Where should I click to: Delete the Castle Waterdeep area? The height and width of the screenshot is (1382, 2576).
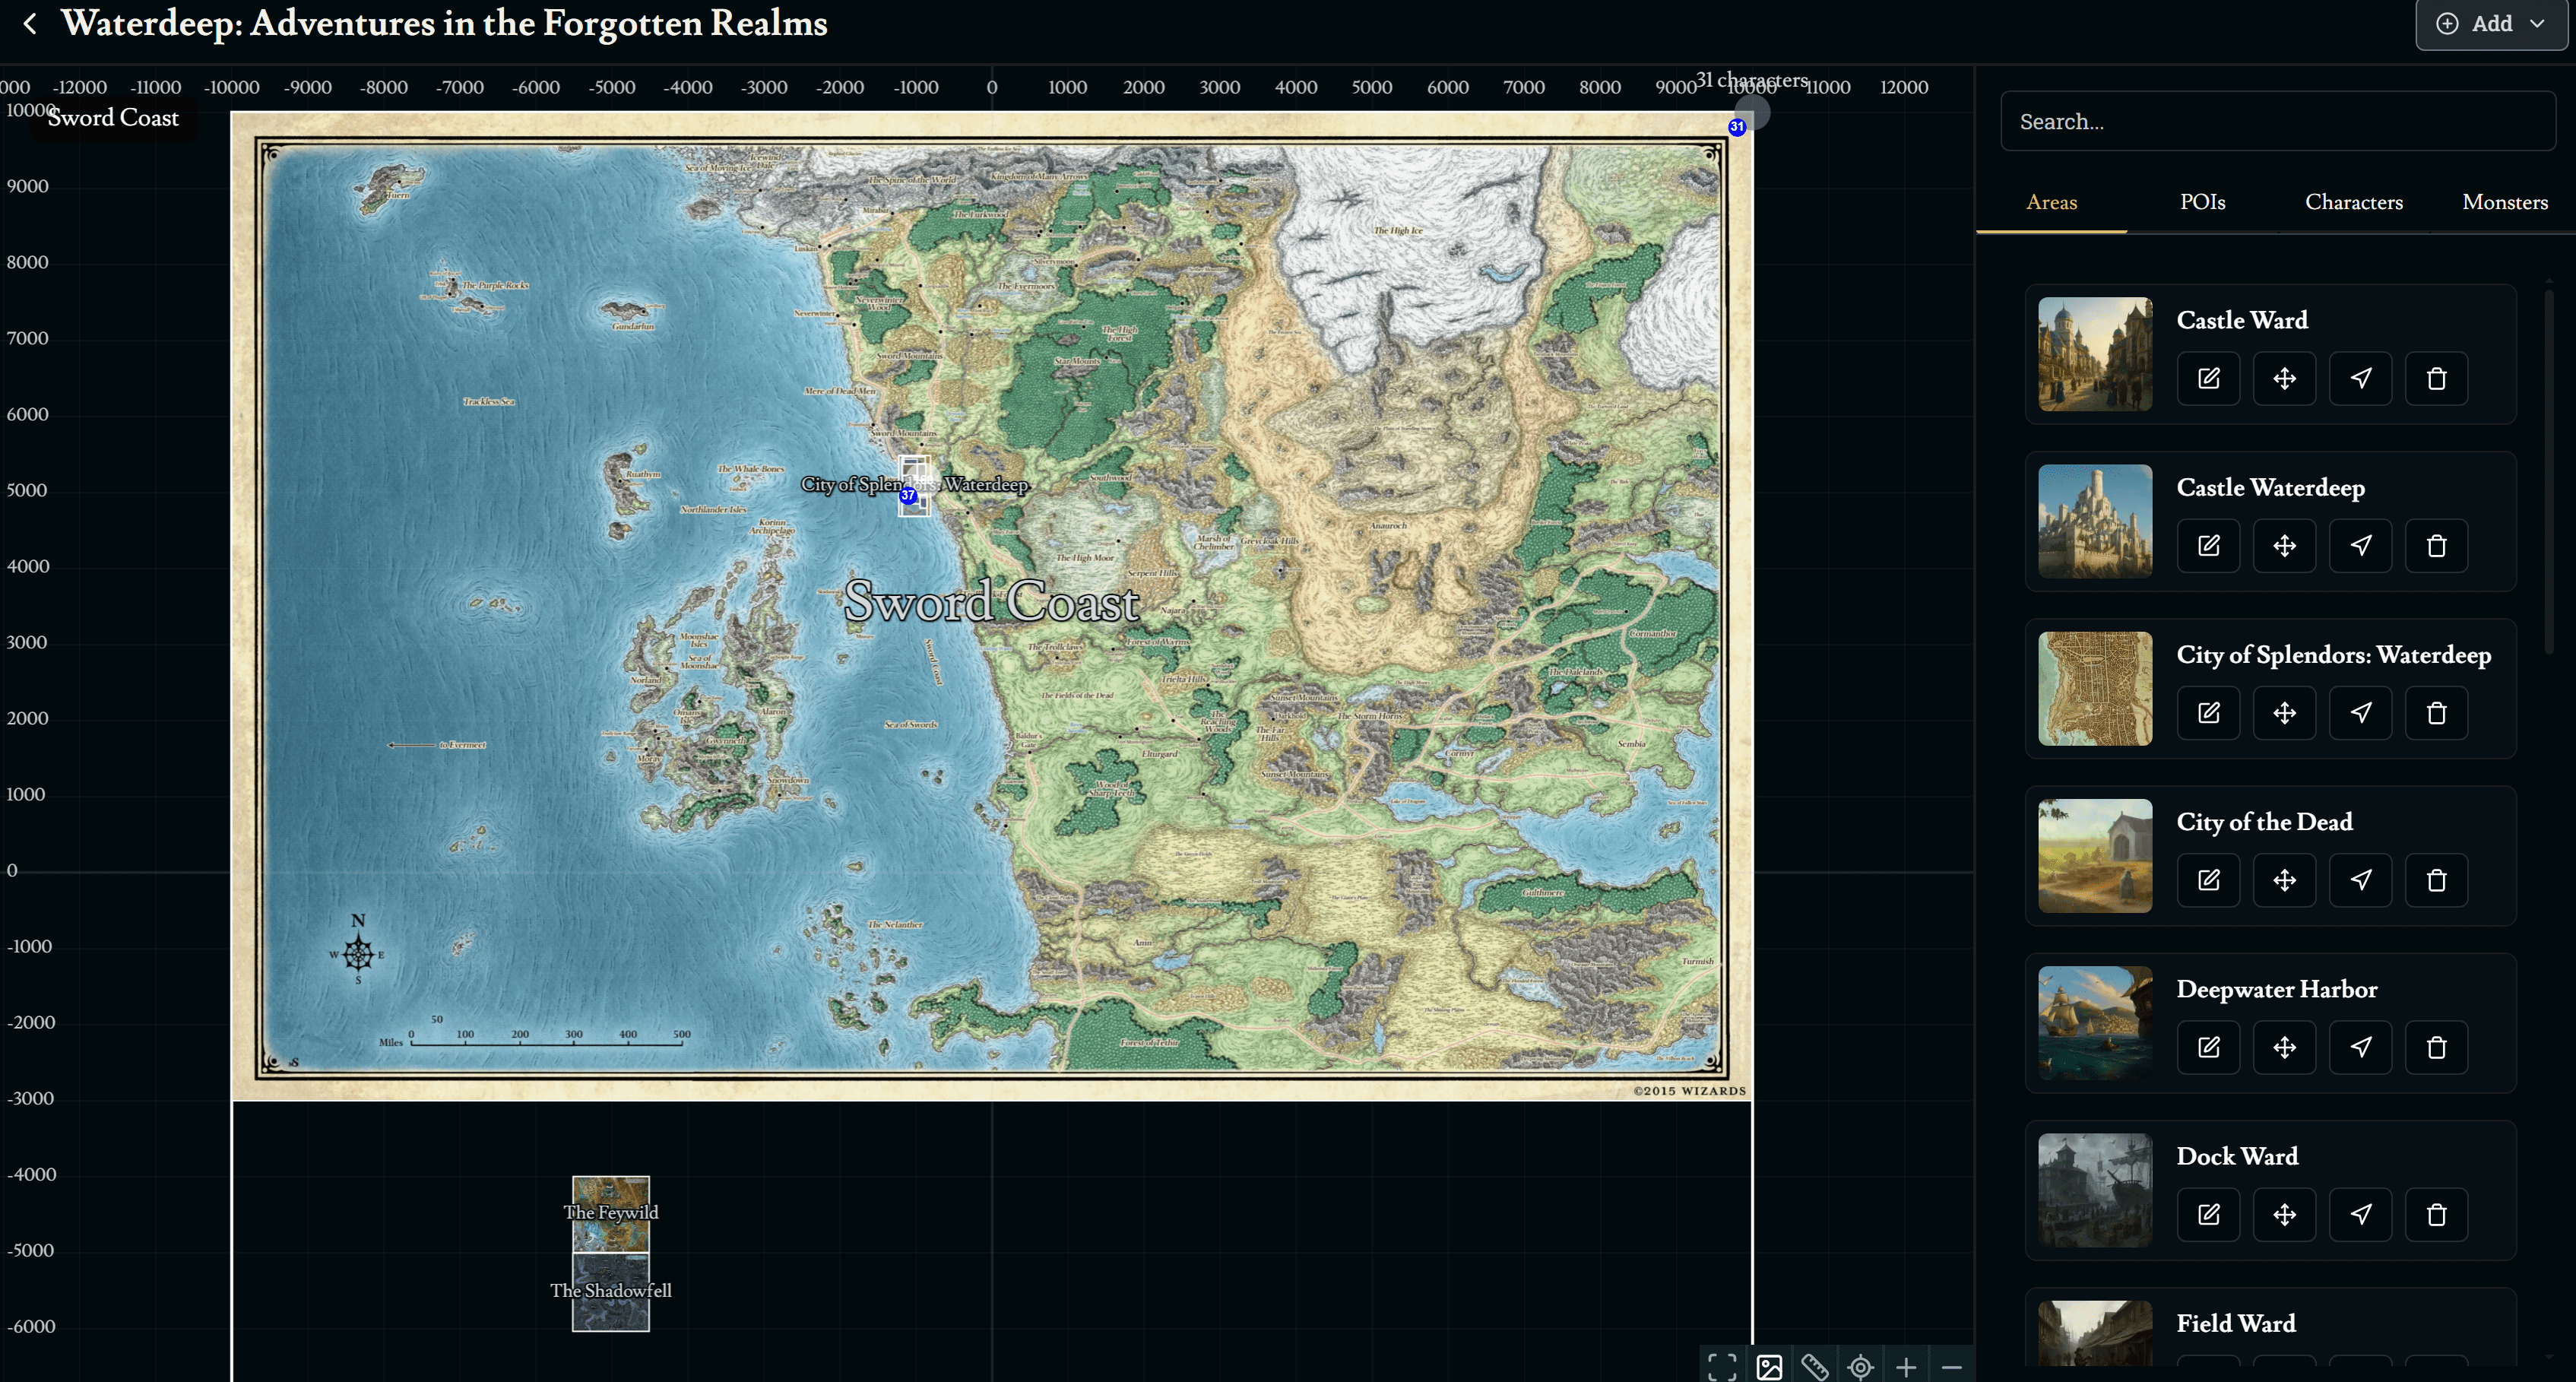pos(2437,545)
